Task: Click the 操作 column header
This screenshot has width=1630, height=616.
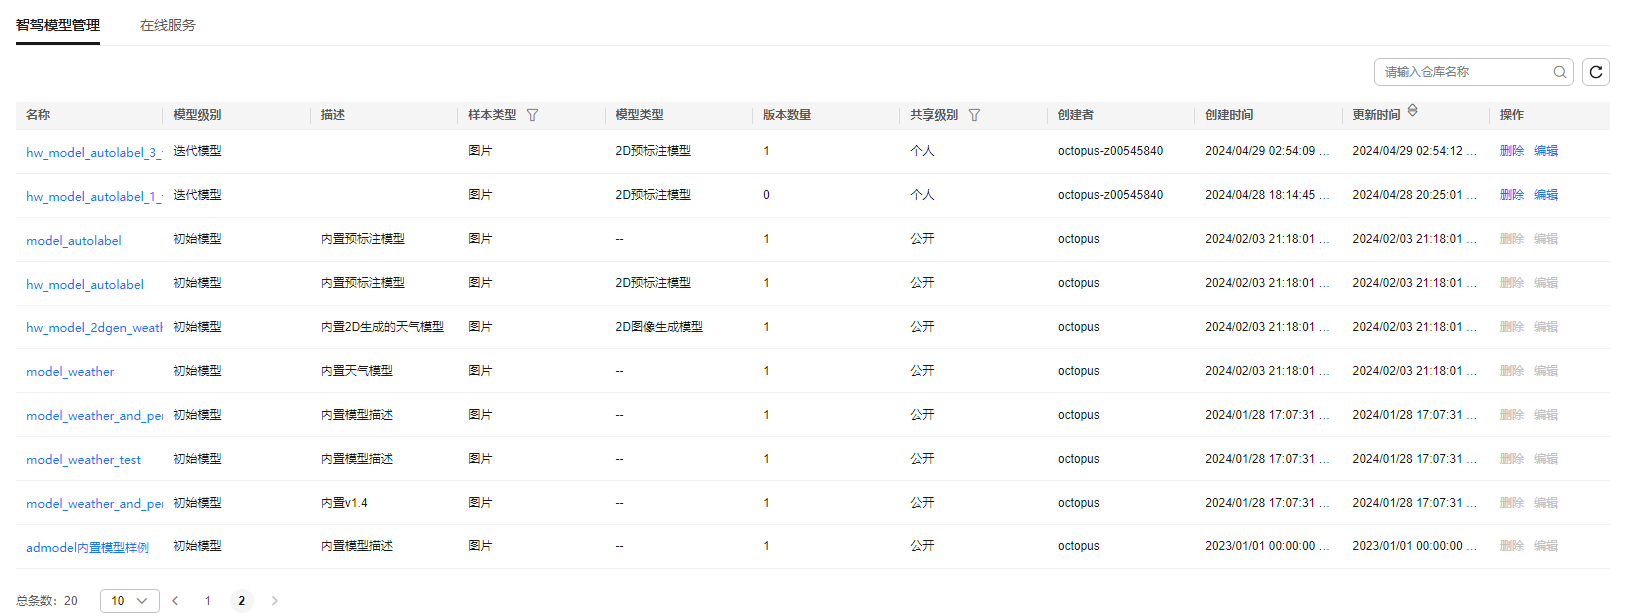Action: [x=1512, y=115]
